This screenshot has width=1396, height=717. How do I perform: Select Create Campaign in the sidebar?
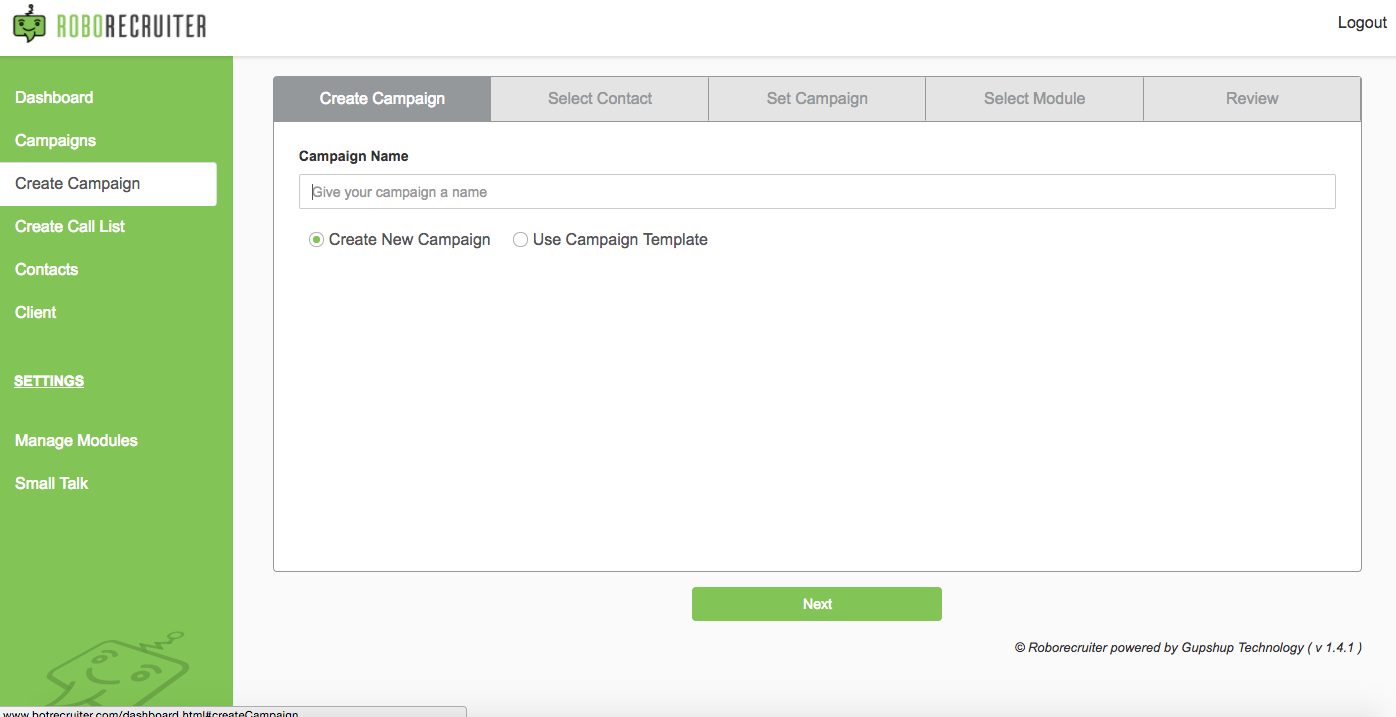(x=78, y=184)
